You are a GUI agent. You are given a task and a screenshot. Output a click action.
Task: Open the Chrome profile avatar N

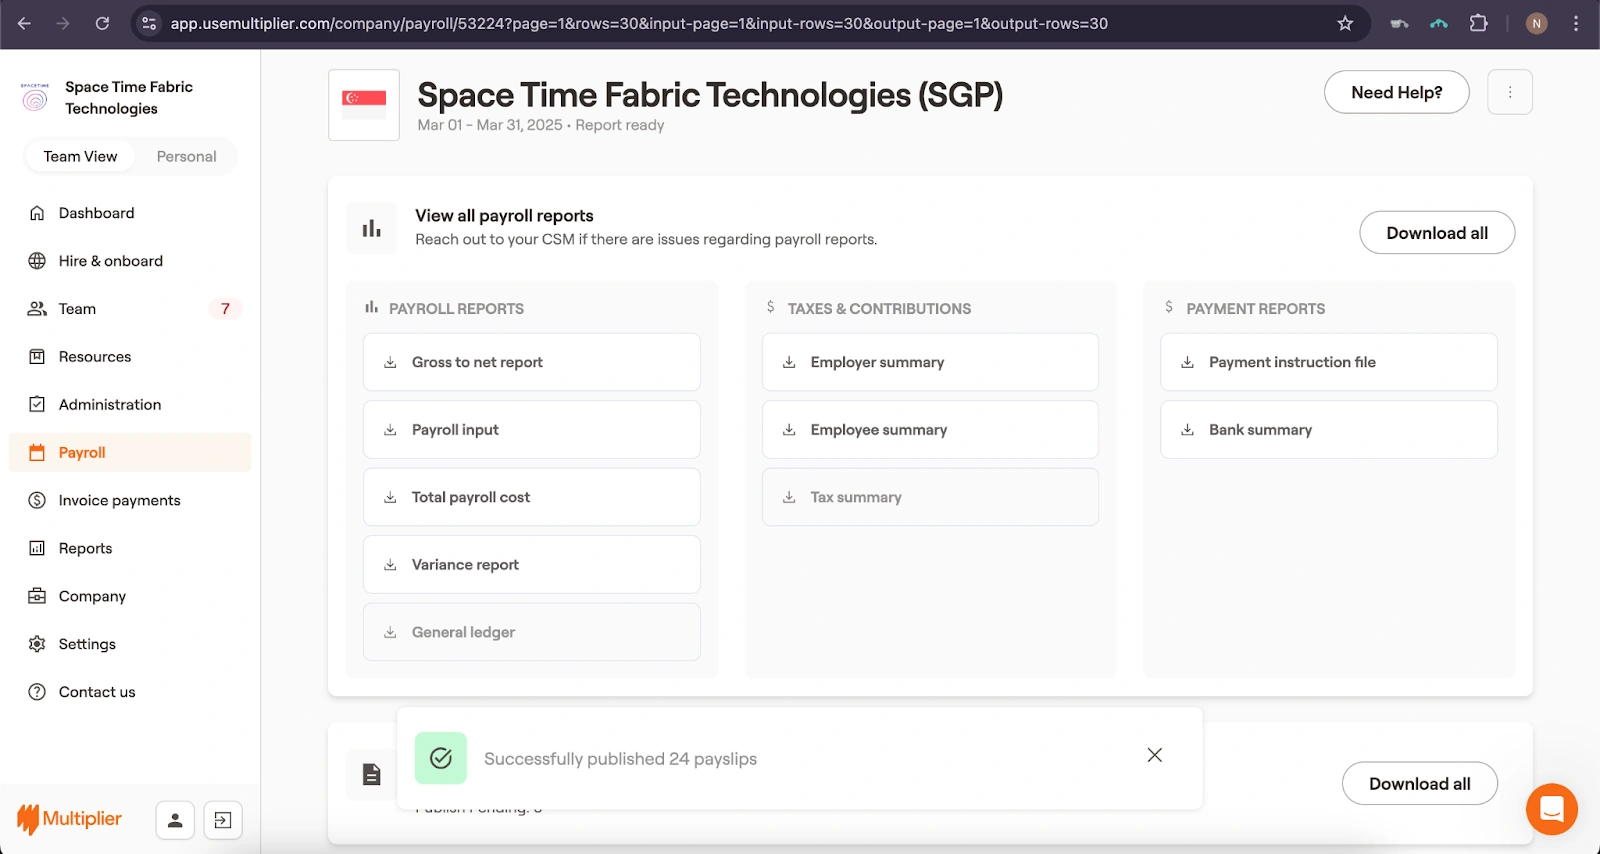(x=1536, y=23)
